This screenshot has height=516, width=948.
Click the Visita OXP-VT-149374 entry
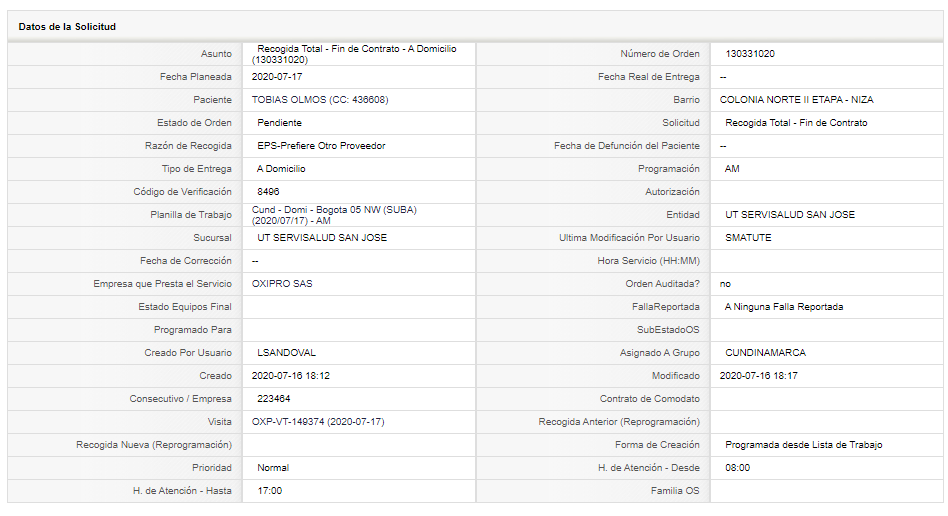[x=318, y=422]
